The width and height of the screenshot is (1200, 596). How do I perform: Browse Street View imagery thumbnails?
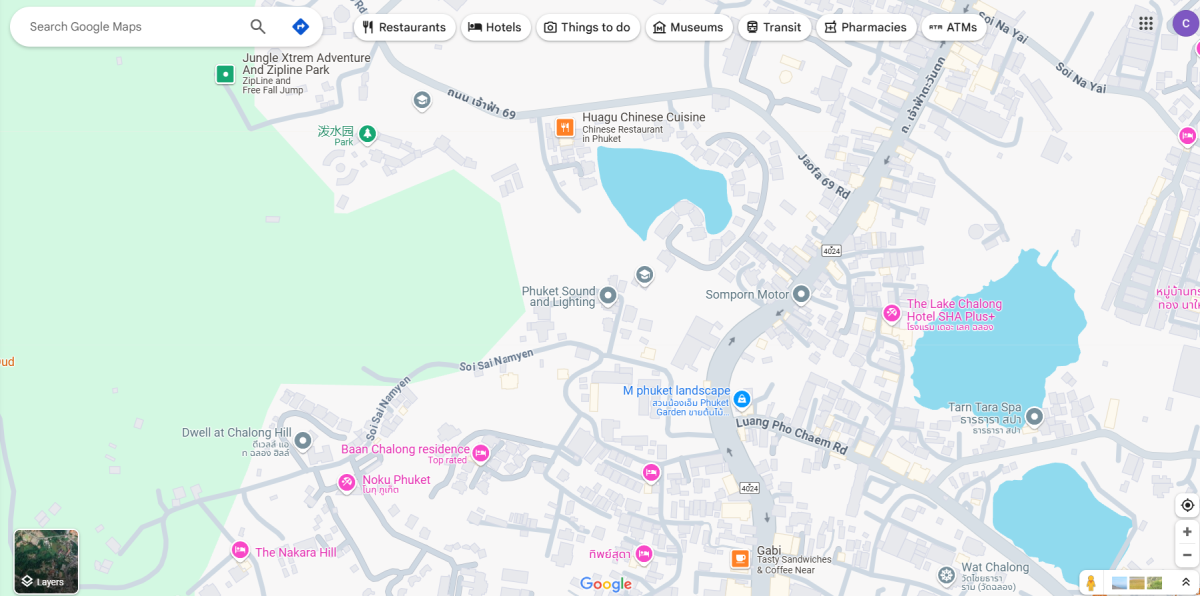tap(1138, 582)
